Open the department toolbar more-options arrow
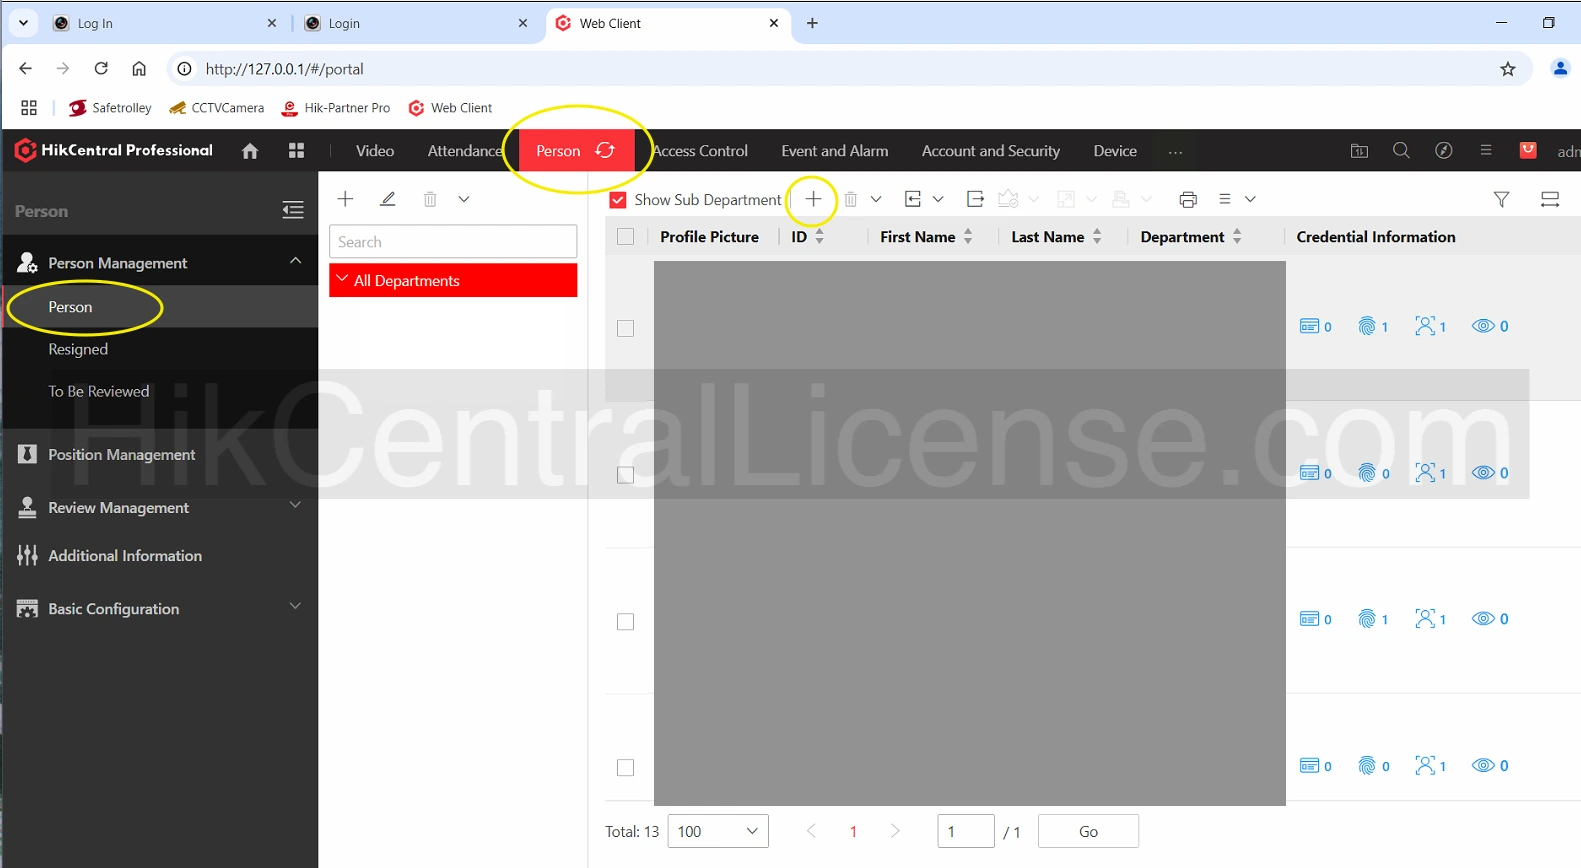Screen dimensions: 1581x868 pos(464,199)
